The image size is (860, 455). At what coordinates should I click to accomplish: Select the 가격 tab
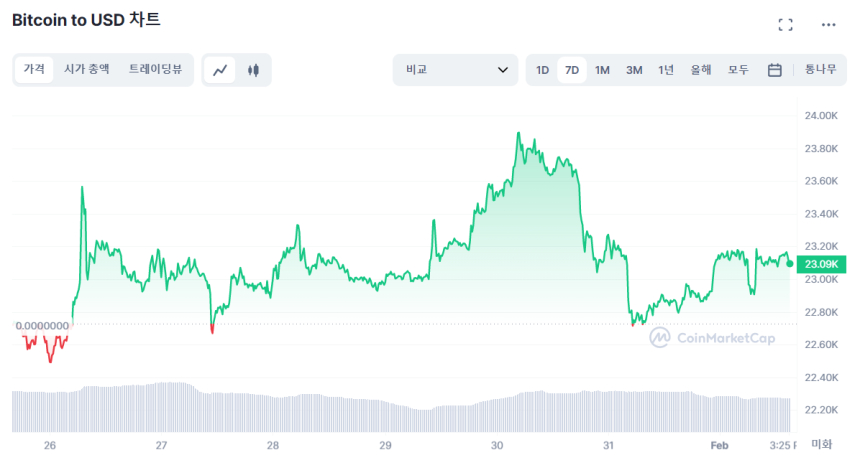35,70
